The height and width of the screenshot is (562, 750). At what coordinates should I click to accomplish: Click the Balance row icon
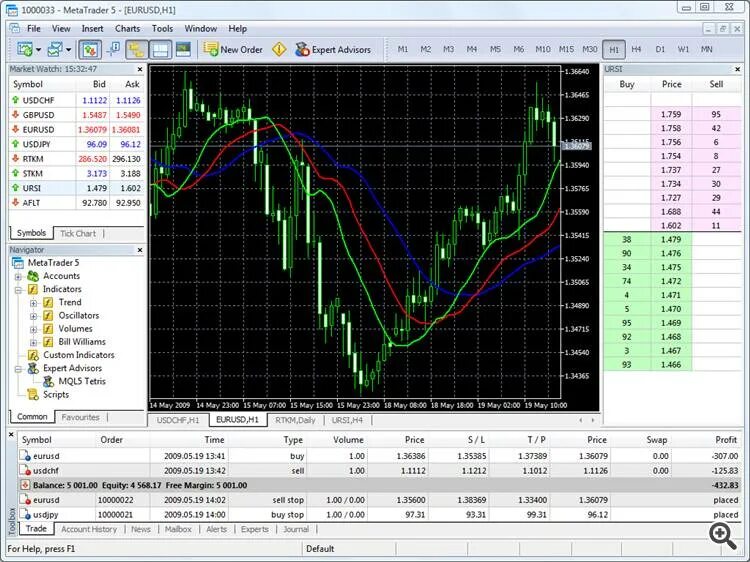[25, 485]
